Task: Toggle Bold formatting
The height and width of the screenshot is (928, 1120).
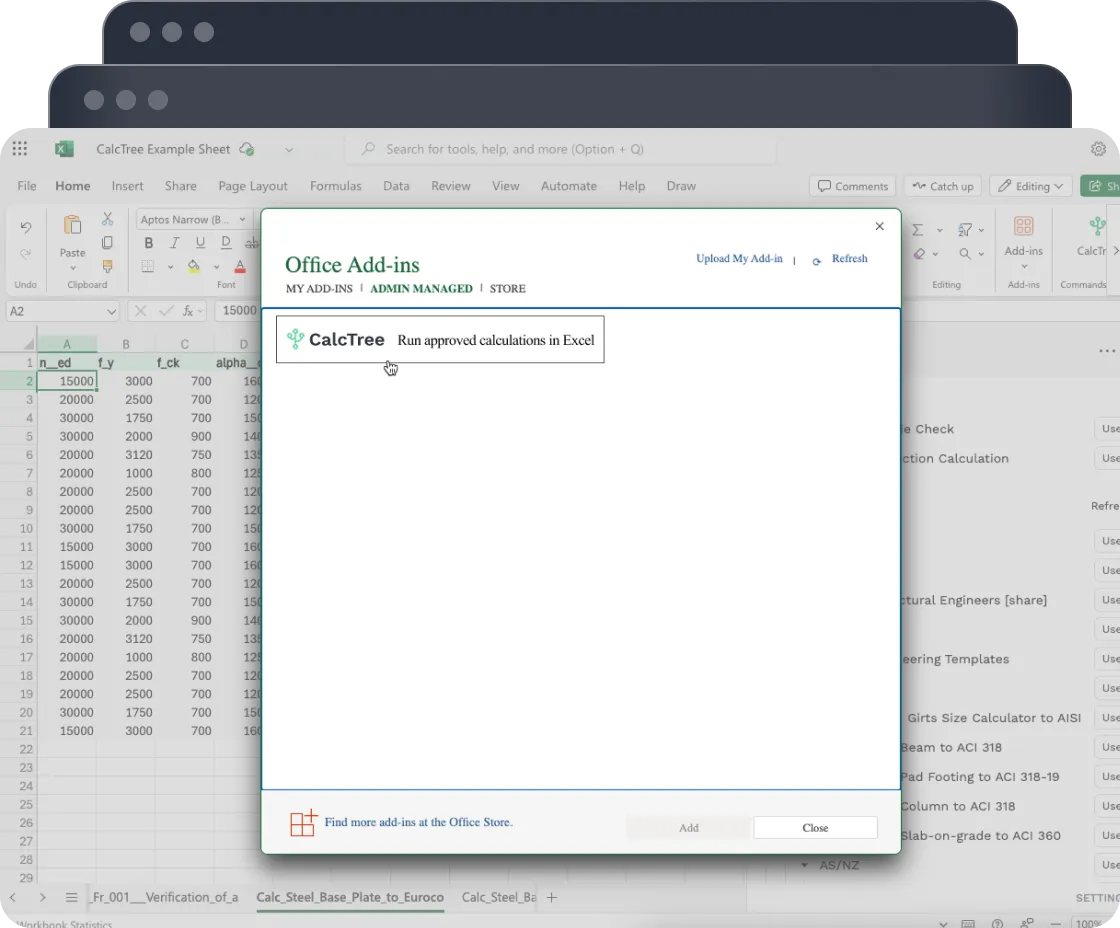Action: pyautogui.click(x=149, y=243)
